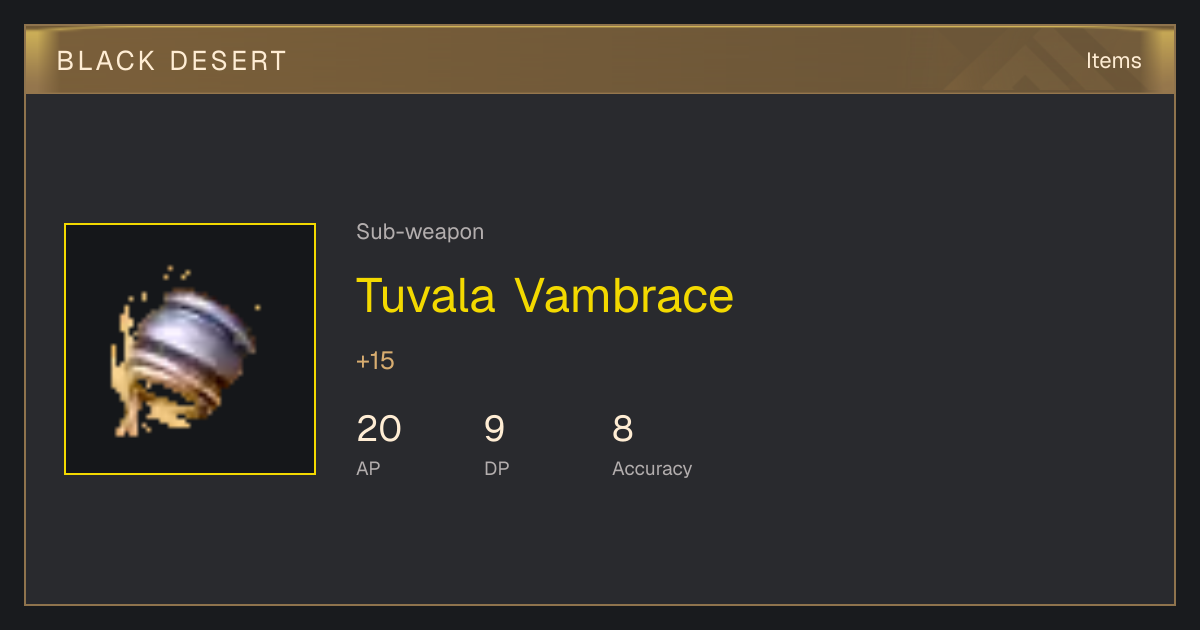Open the Items link in header
The width and height of the screenshot is (1200, 630).
(1113, 60)
